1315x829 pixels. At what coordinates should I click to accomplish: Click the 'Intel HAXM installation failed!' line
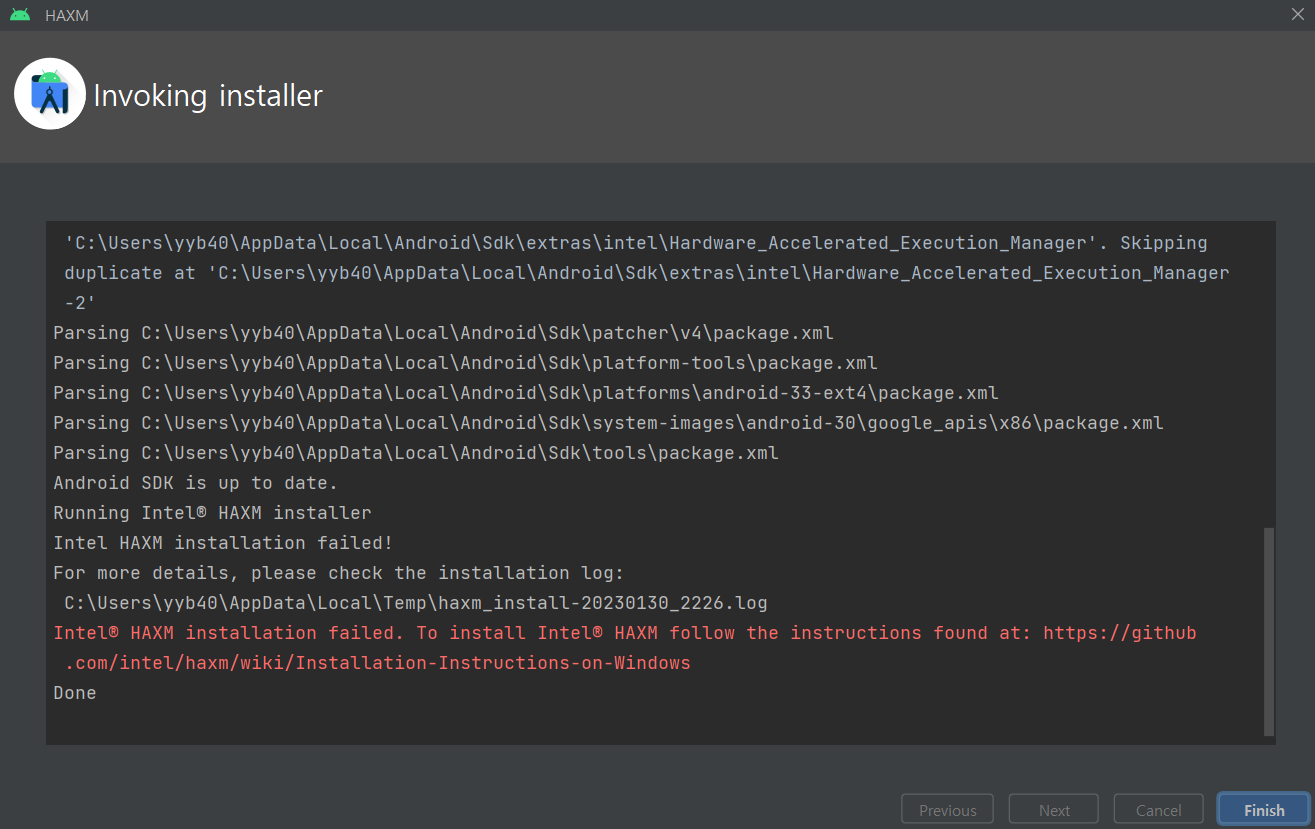click(x=223, y=543)
